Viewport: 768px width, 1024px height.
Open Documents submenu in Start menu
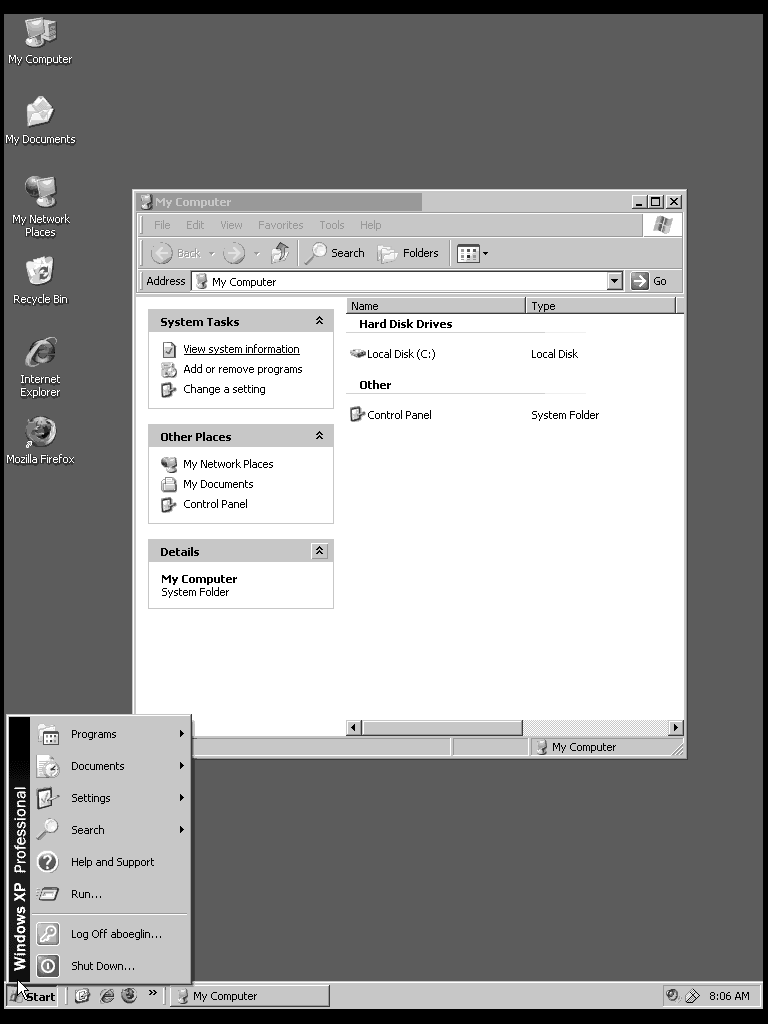pos(111,766)
